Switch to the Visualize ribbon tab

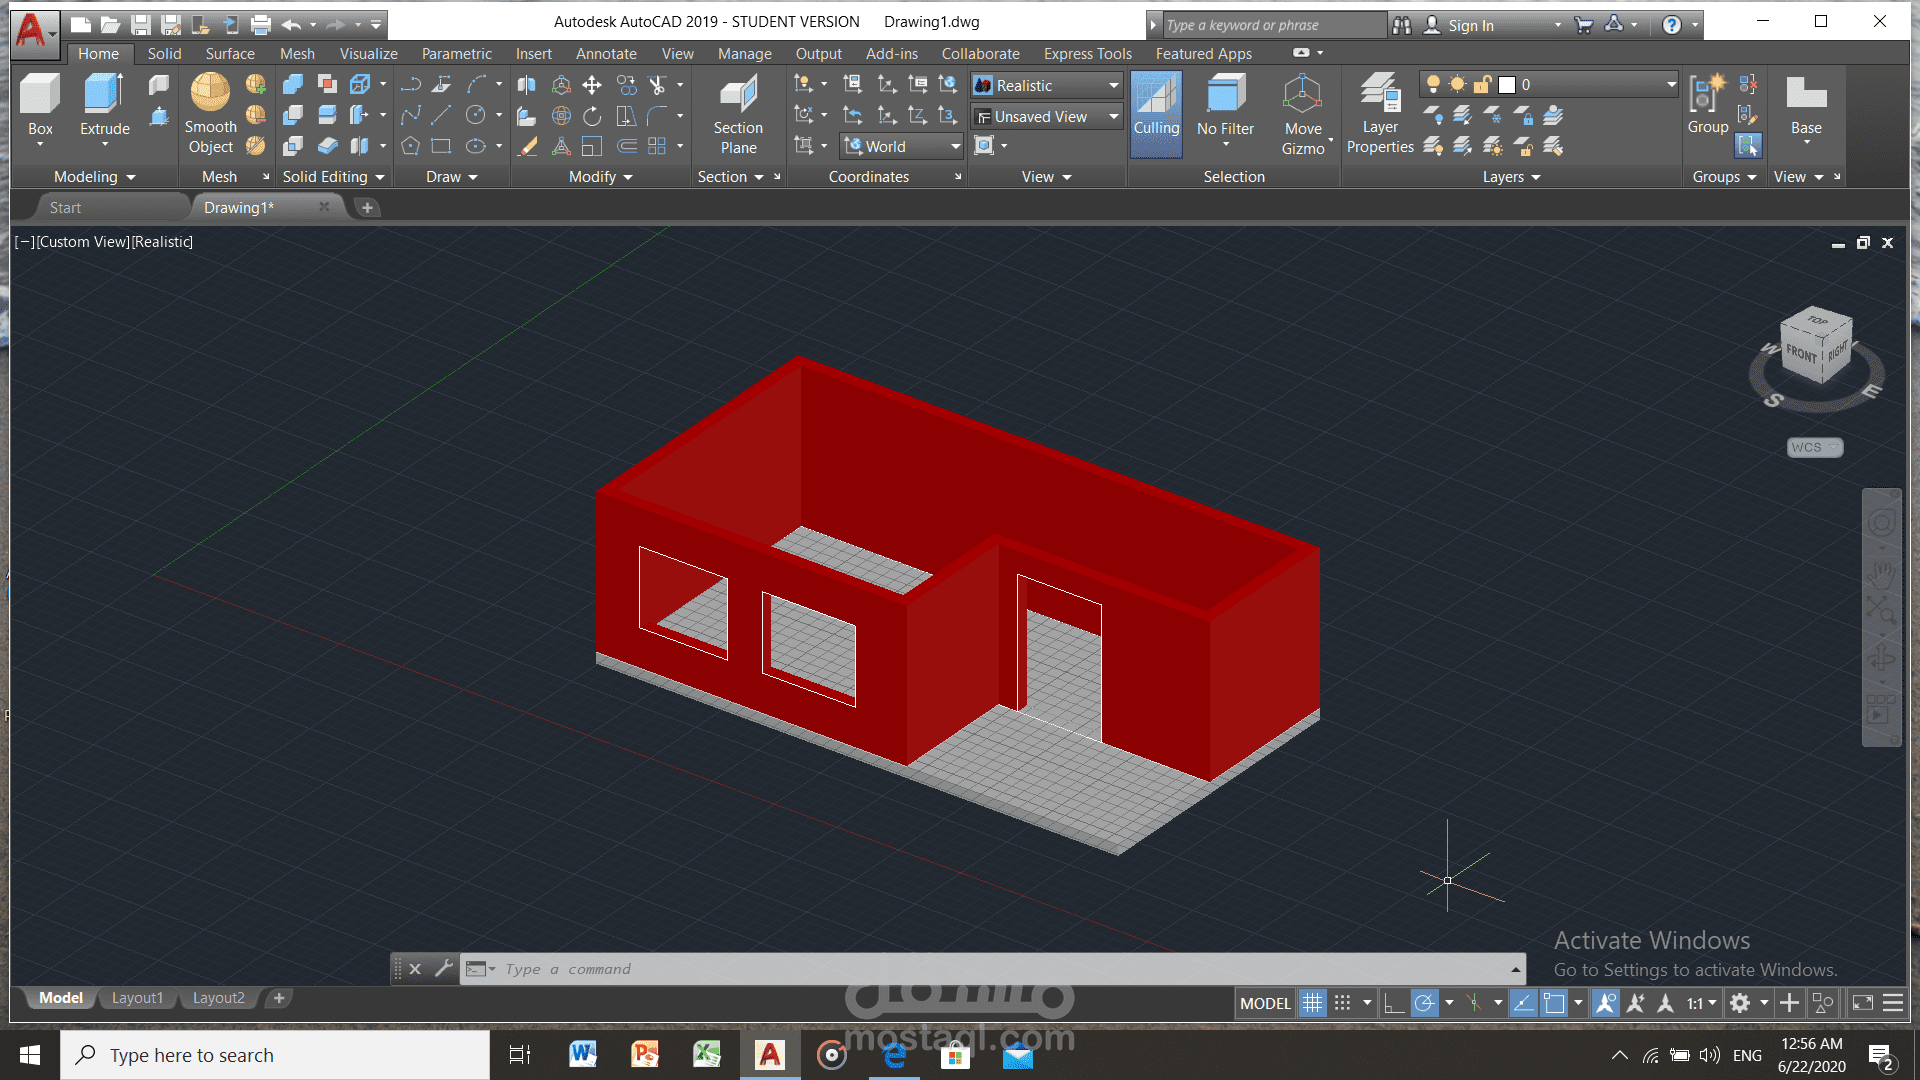tap(368, 54)
